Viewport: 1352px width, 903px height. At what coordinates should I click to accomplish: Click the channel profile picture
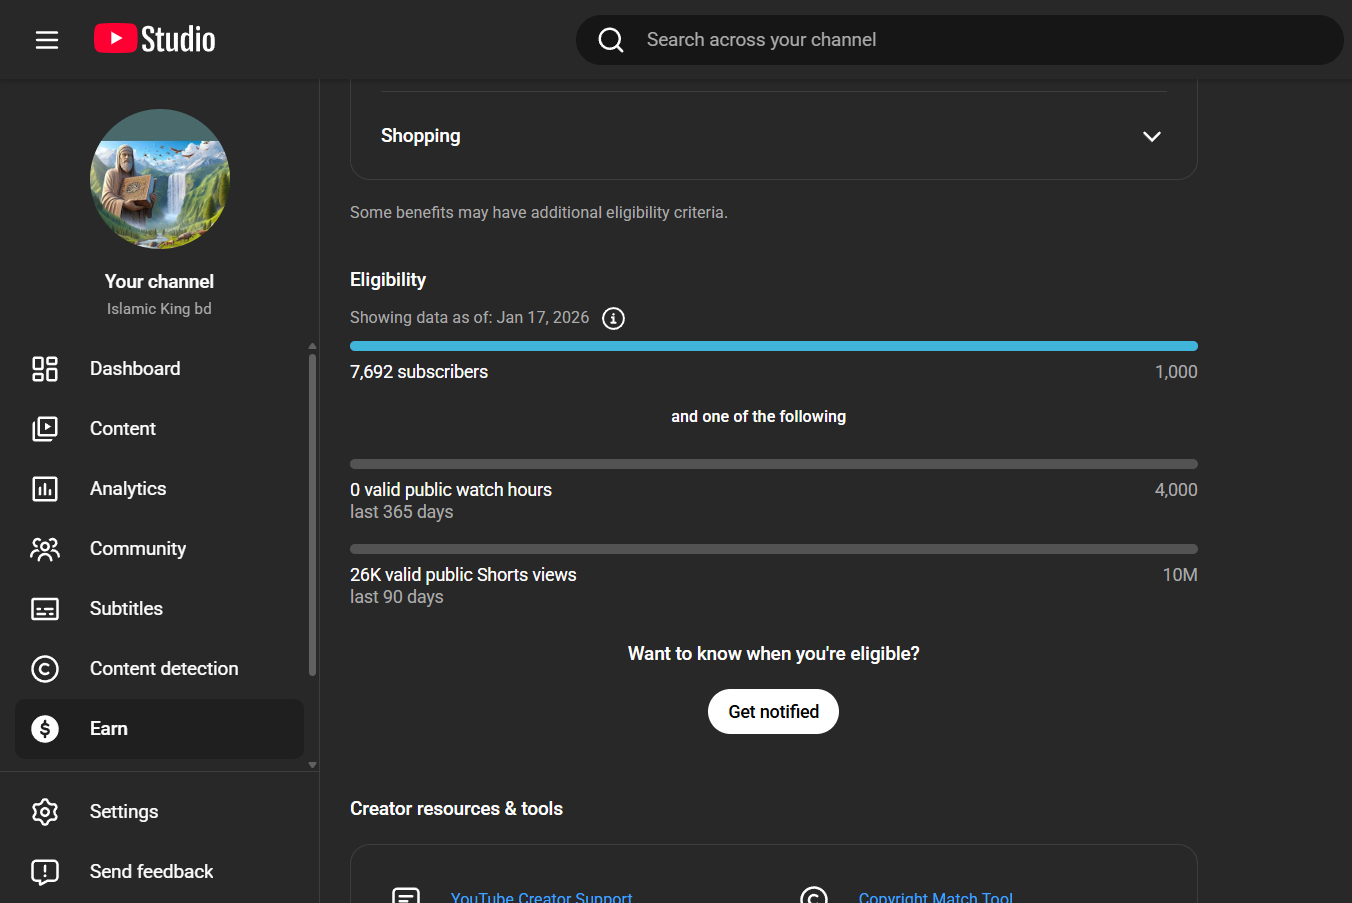pos(160,179)
